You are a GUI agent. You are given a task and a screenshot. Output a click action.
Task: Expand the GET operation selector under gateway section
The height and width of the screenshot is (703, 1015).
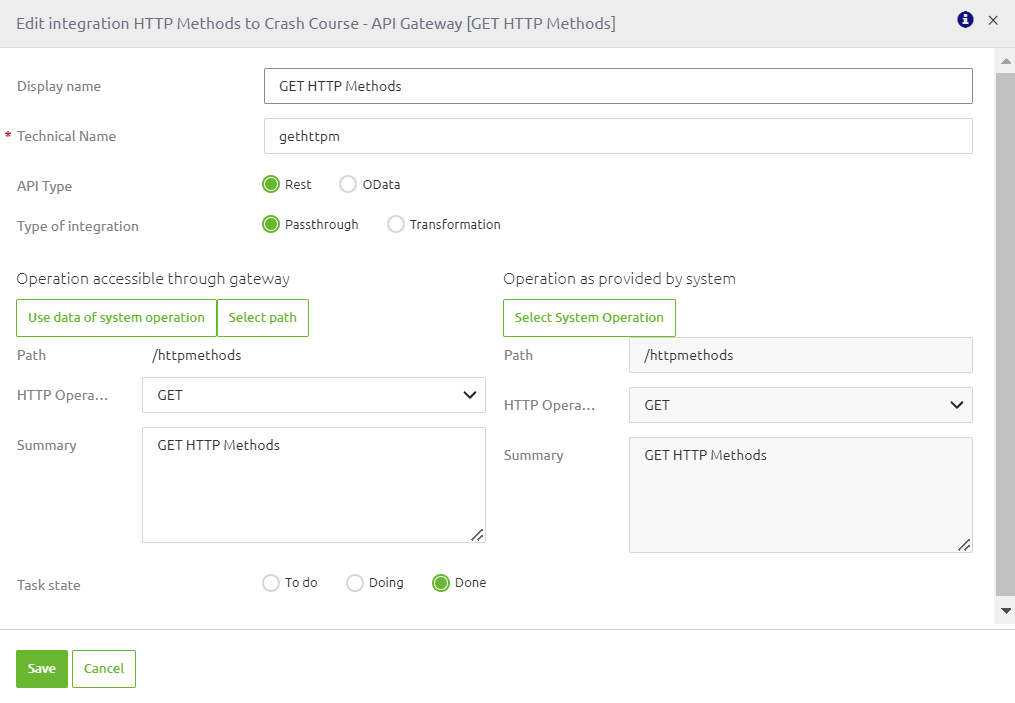314,395
